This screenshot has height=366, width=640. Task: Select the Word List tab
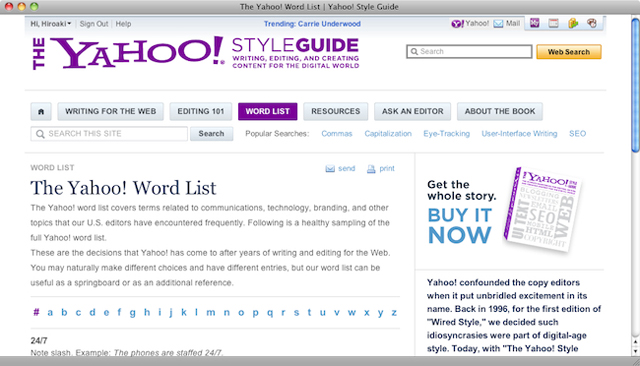click(268, 111)
